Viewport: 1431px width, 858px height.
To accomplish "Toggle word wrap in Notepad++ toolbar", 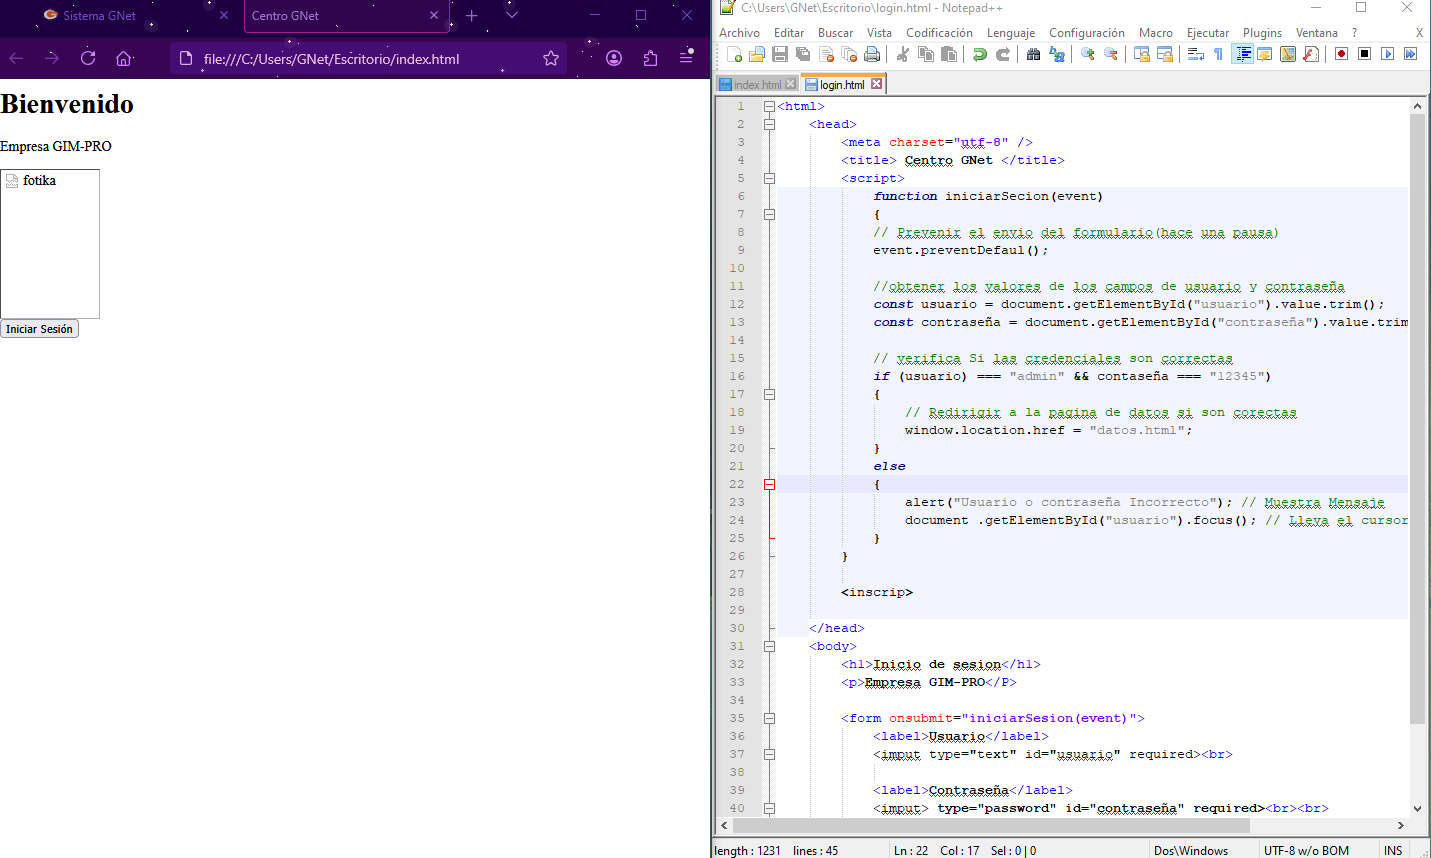I will click(1195, 54).
